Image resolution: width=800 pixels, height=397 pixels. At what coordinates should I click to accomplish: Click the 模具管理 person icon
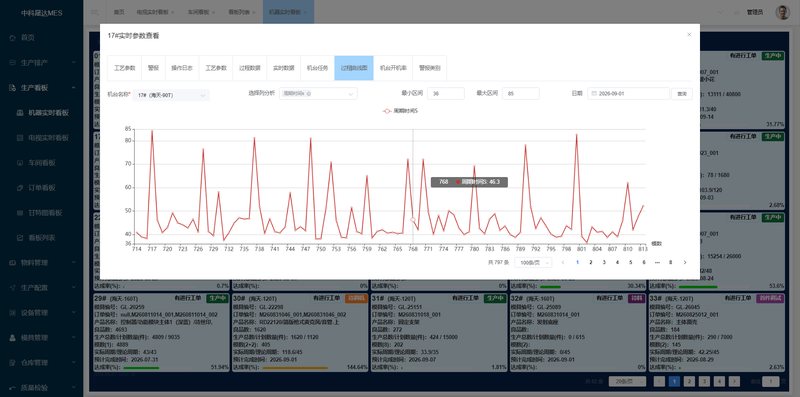pos(12,338)
